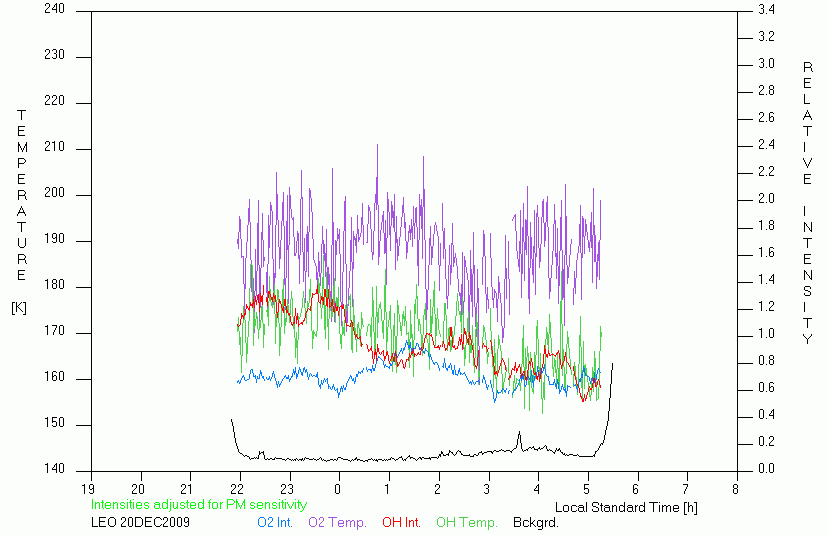
Task: Click the 220 temperature axis value
Action: pos(54,101)
